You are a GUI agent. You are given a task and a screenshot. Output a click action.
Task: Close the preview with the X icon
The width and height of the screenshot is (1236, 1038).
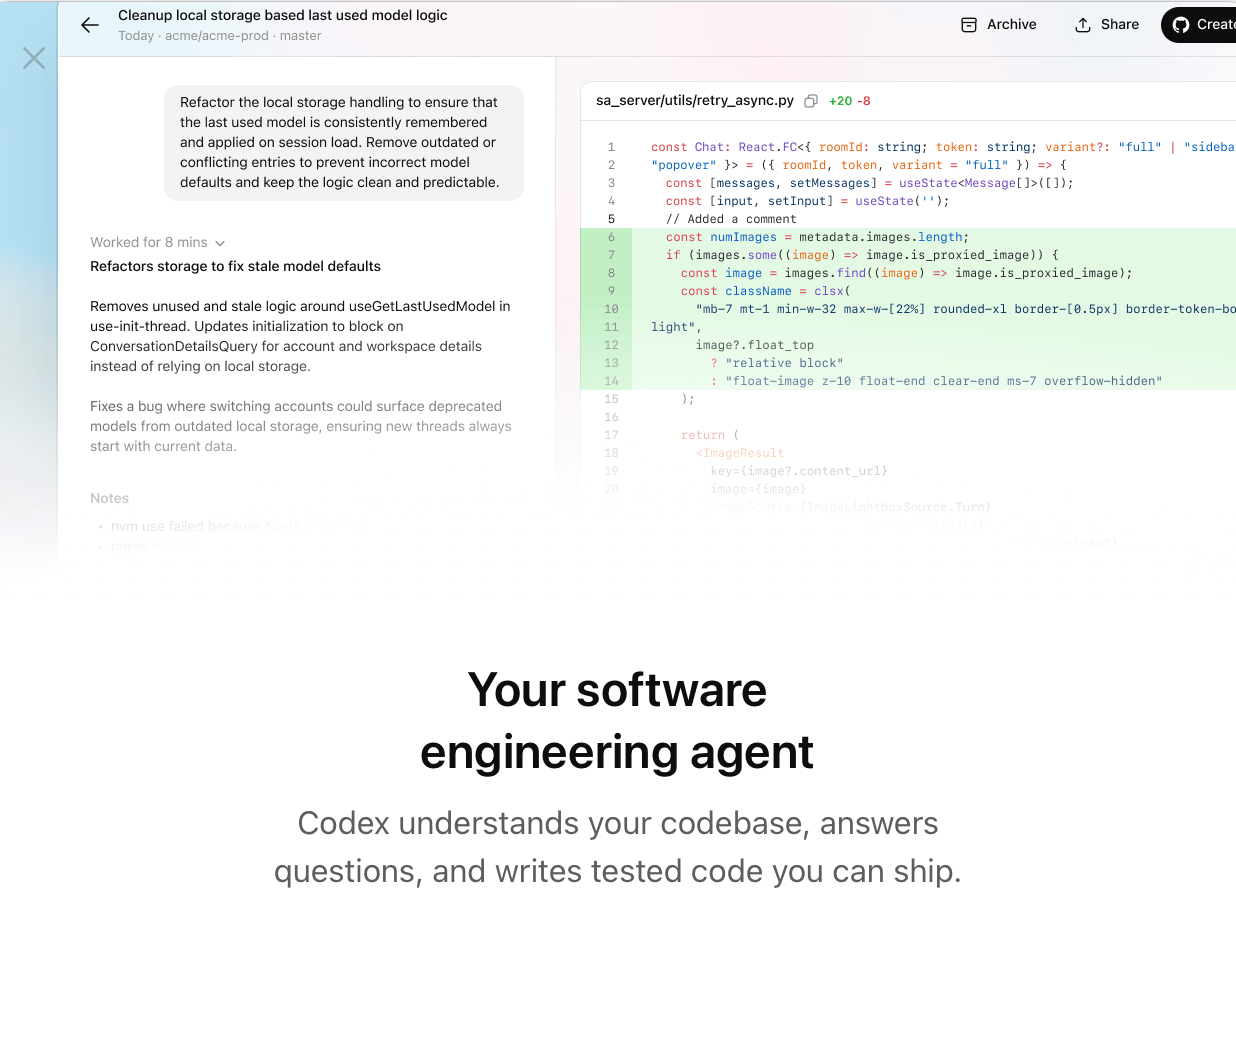coord(34,58)
